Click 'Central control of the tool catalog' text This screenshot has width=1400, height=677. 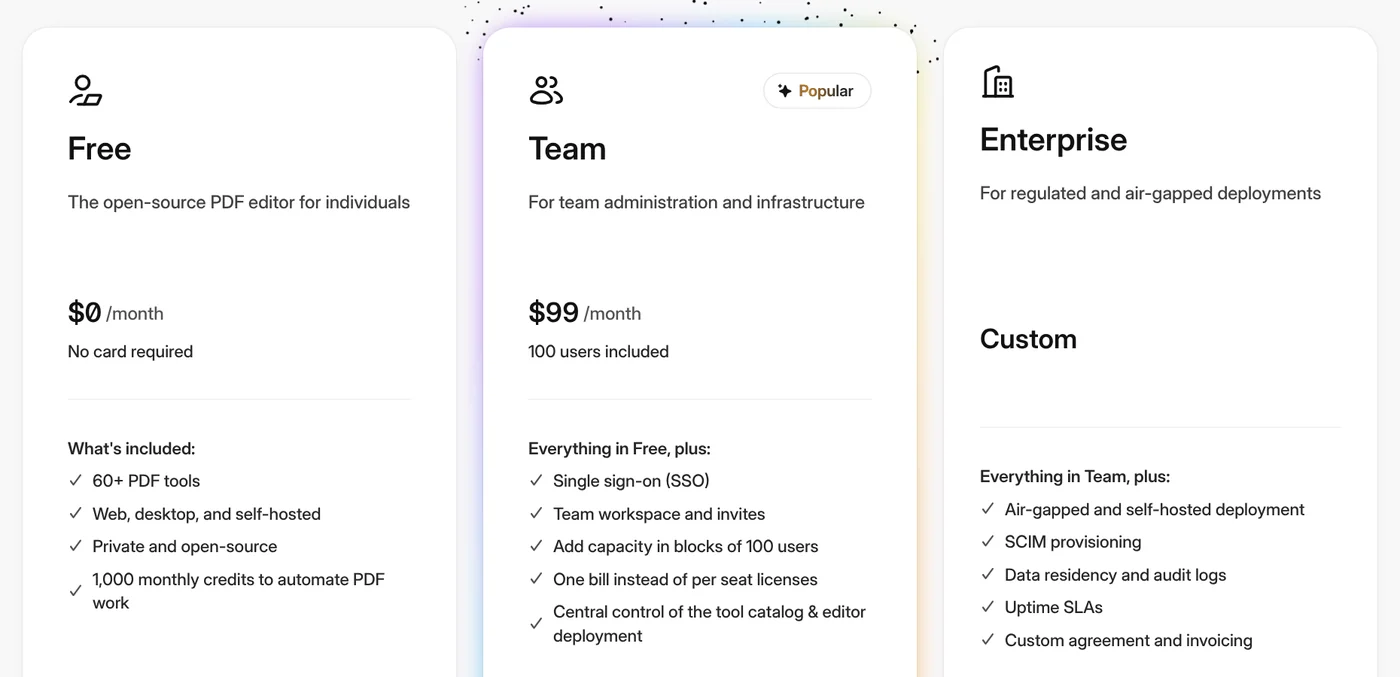point(709,624)
